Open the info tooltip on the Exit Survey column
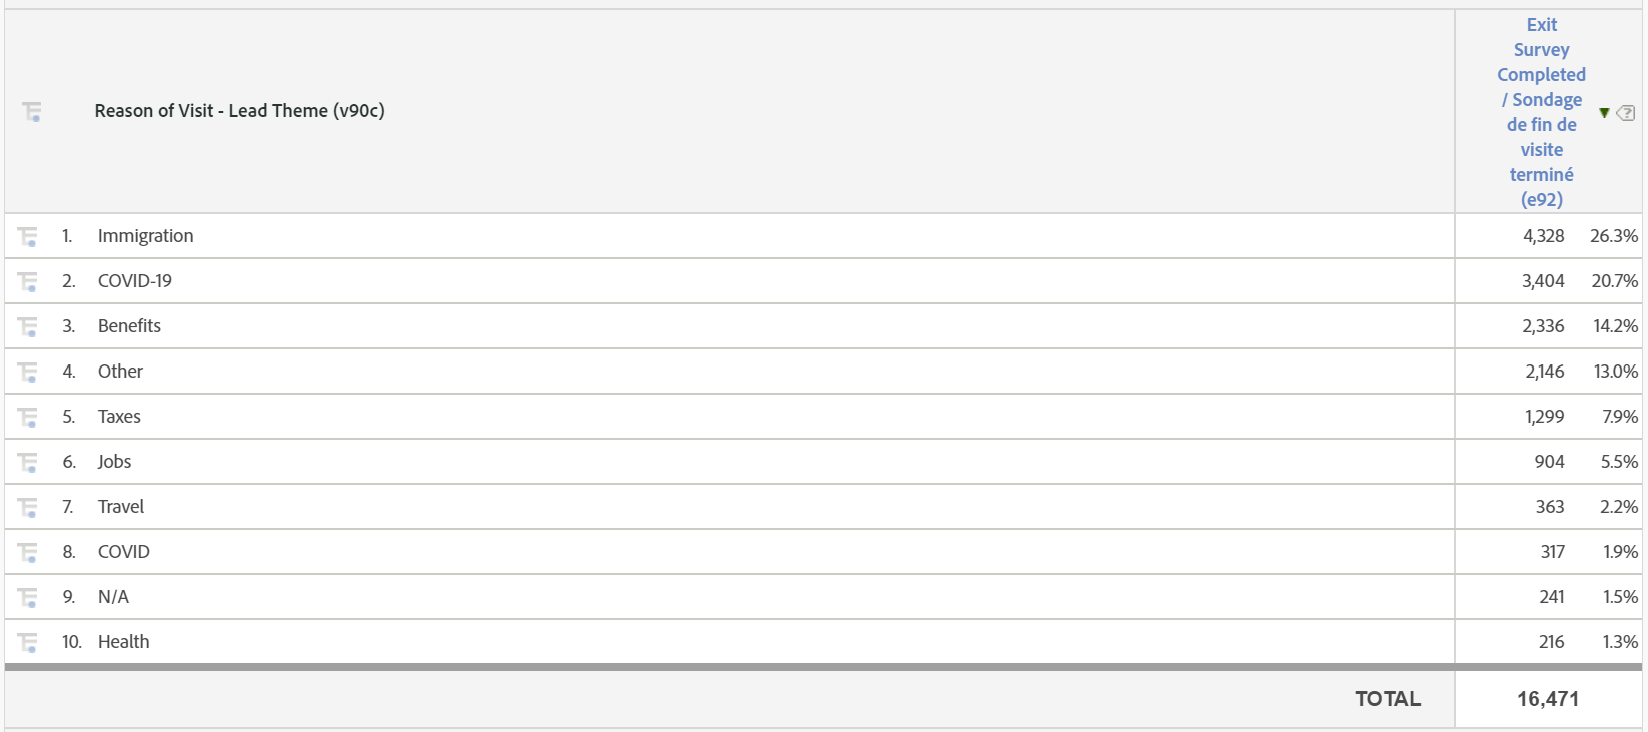The width and height of the screenshot is (1648, 732). coord(1628,113)
